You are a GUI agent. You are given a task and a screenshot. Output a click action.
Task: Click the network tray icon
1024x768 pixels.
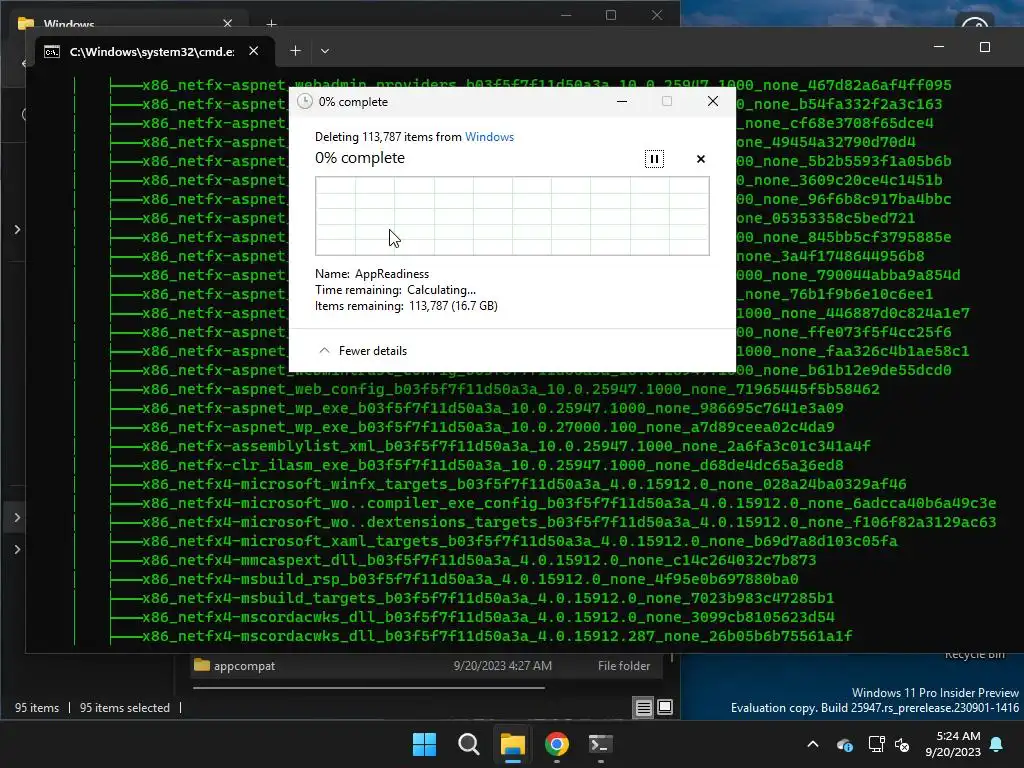[x=876, y=744]
